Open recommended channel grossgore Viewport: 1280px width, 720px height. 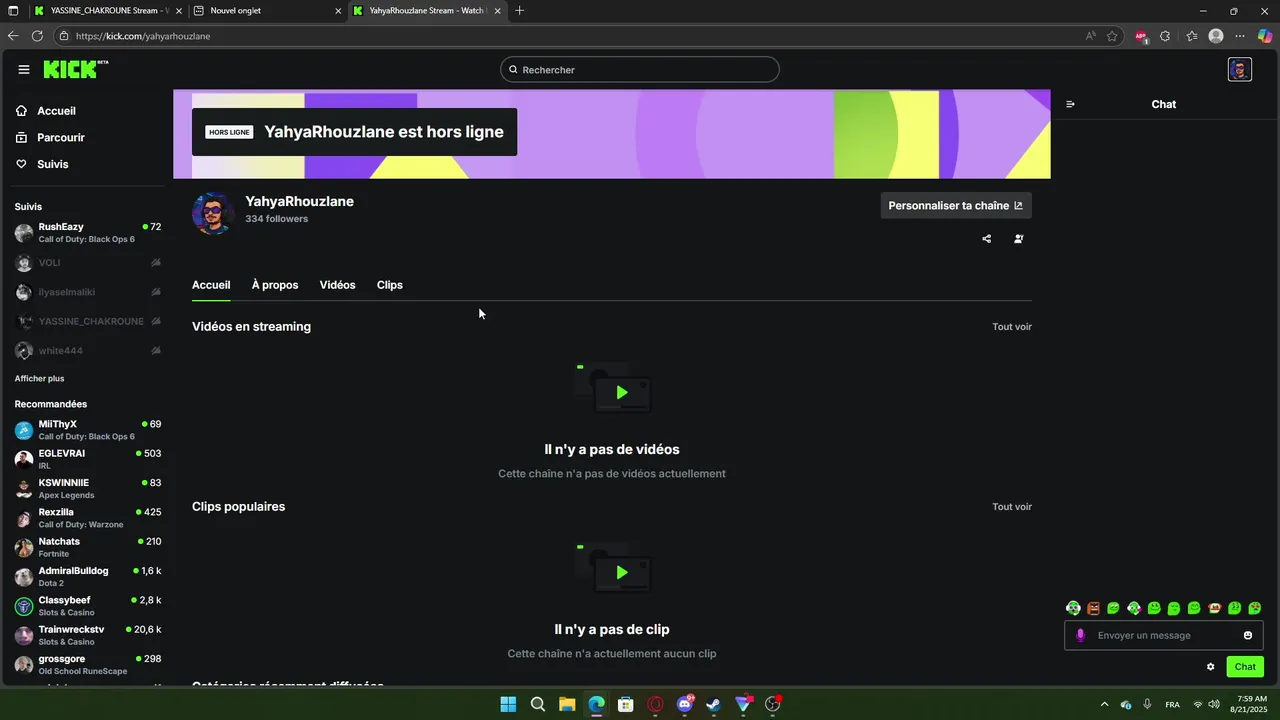[x=88, y=664]
